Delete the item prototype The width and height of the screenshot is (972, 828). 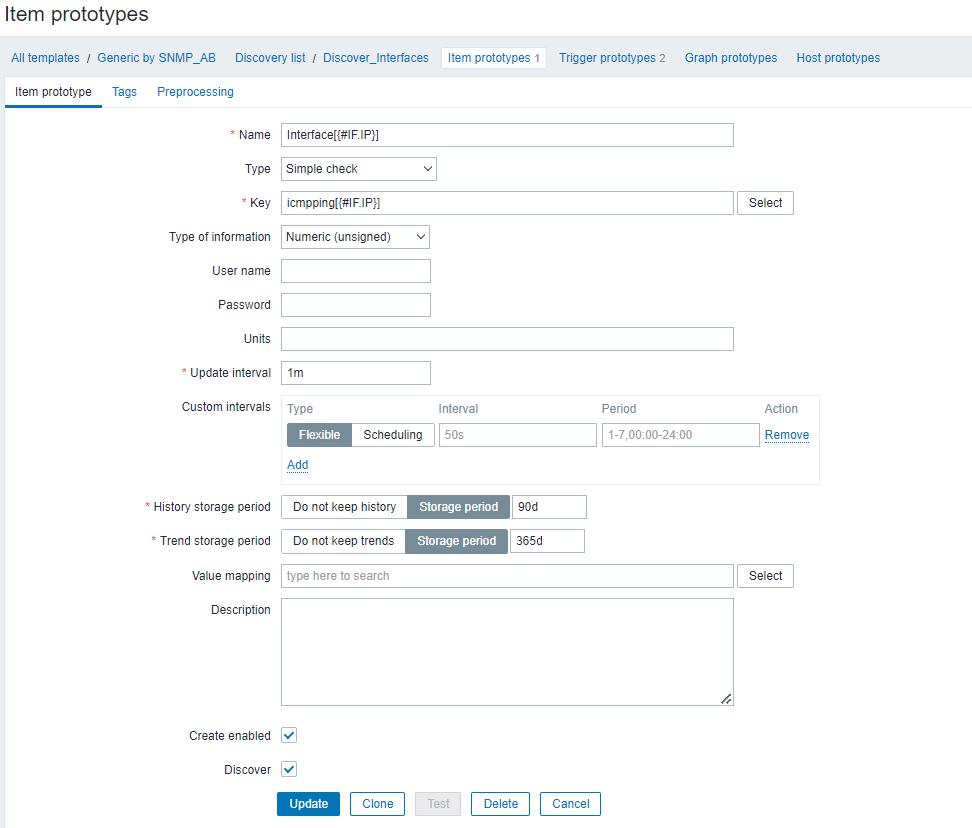click(501, 804)
